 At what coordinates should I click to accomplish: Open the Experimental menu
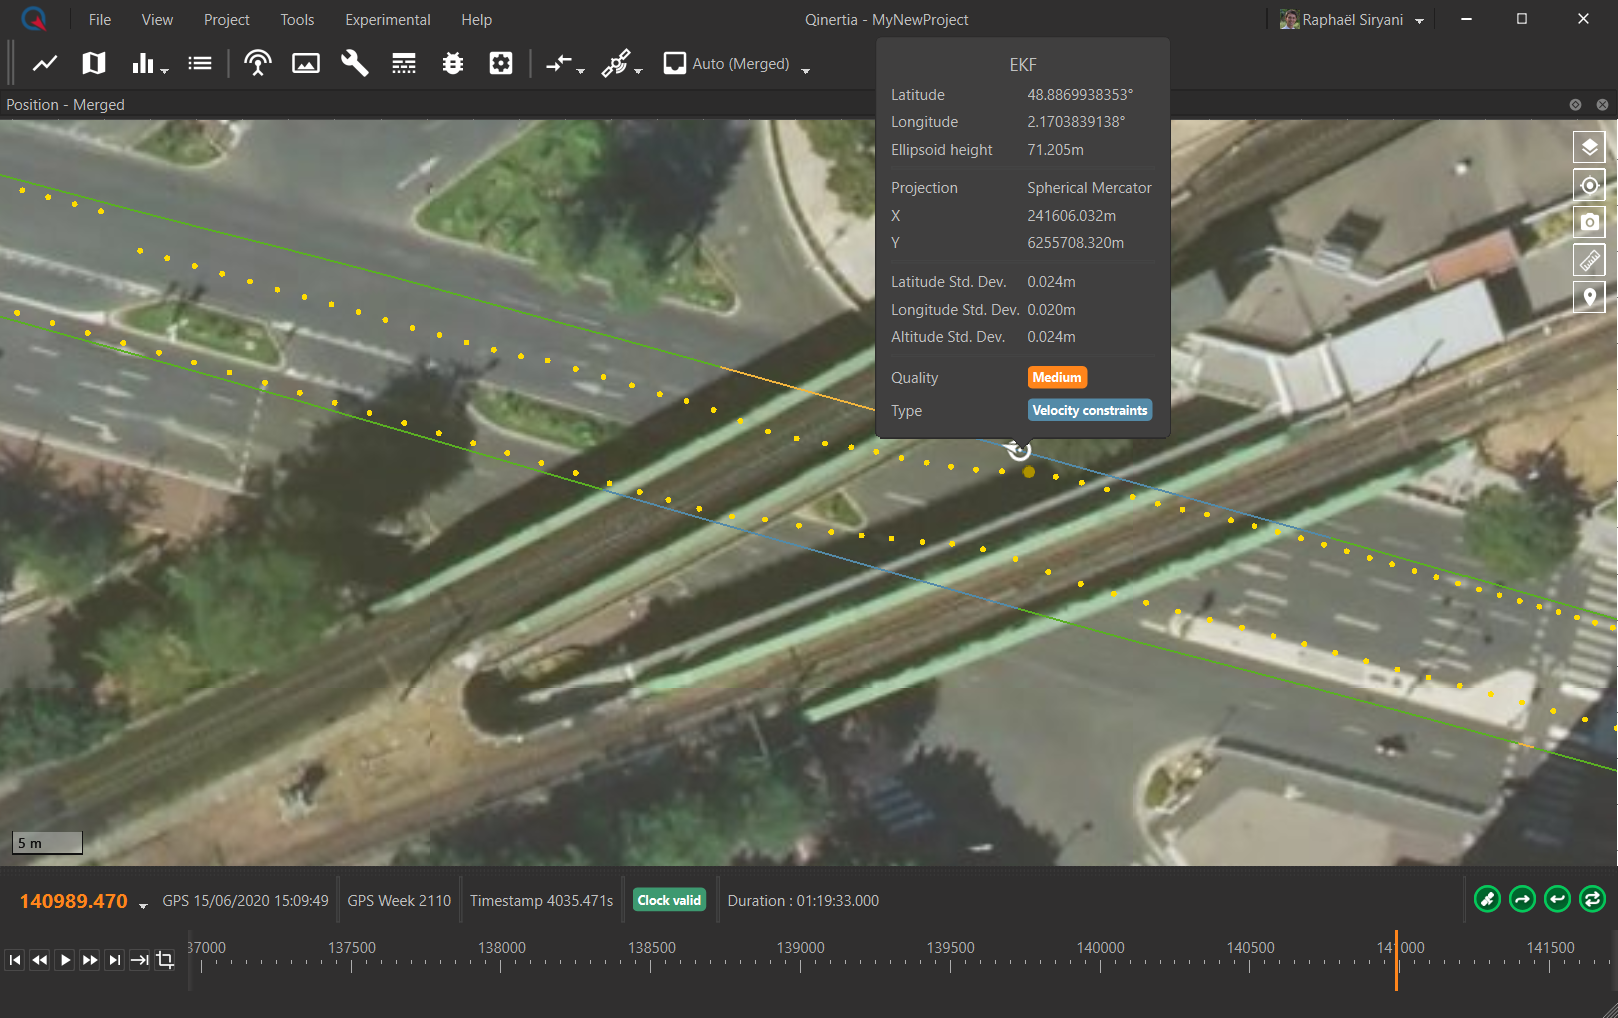(387, 20)
